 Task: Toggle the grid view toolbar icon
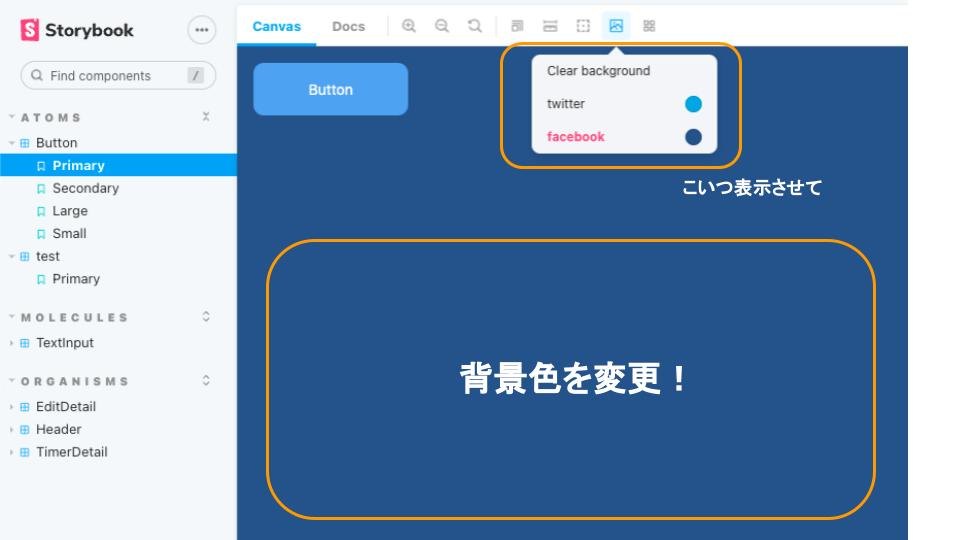click(649, 26)
